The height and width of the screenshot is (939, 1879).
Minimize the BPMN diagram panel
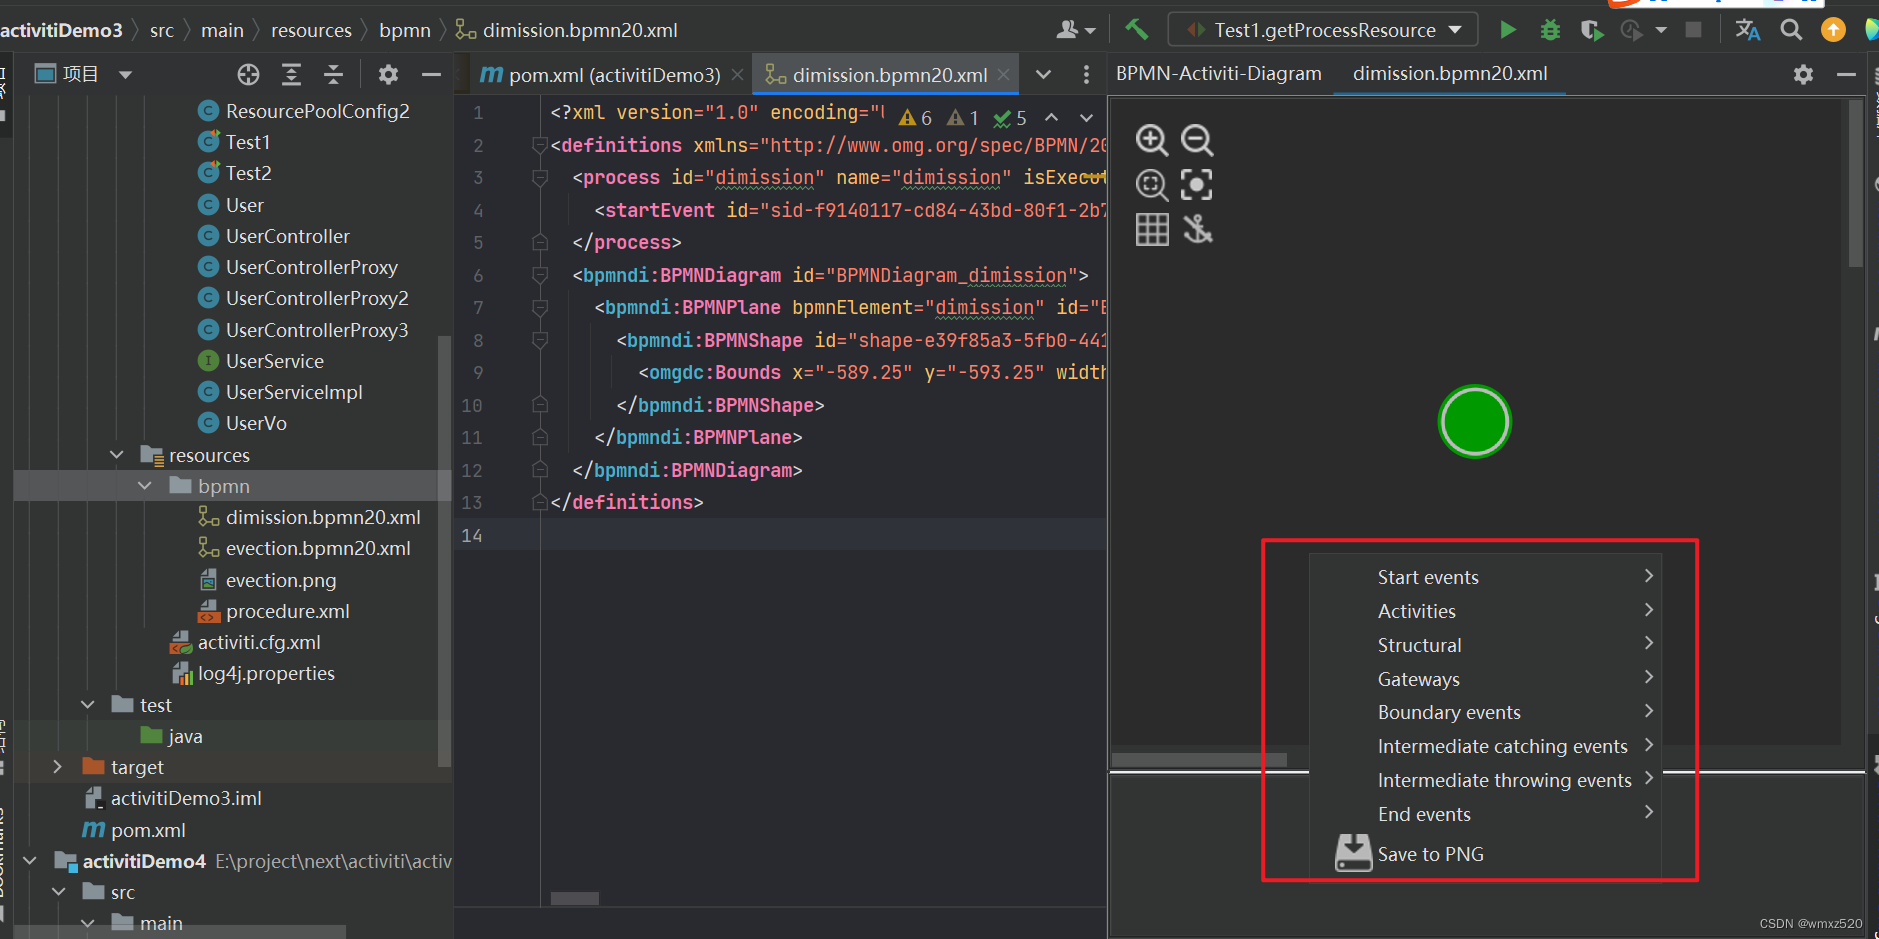click(x=1846, y=74)
